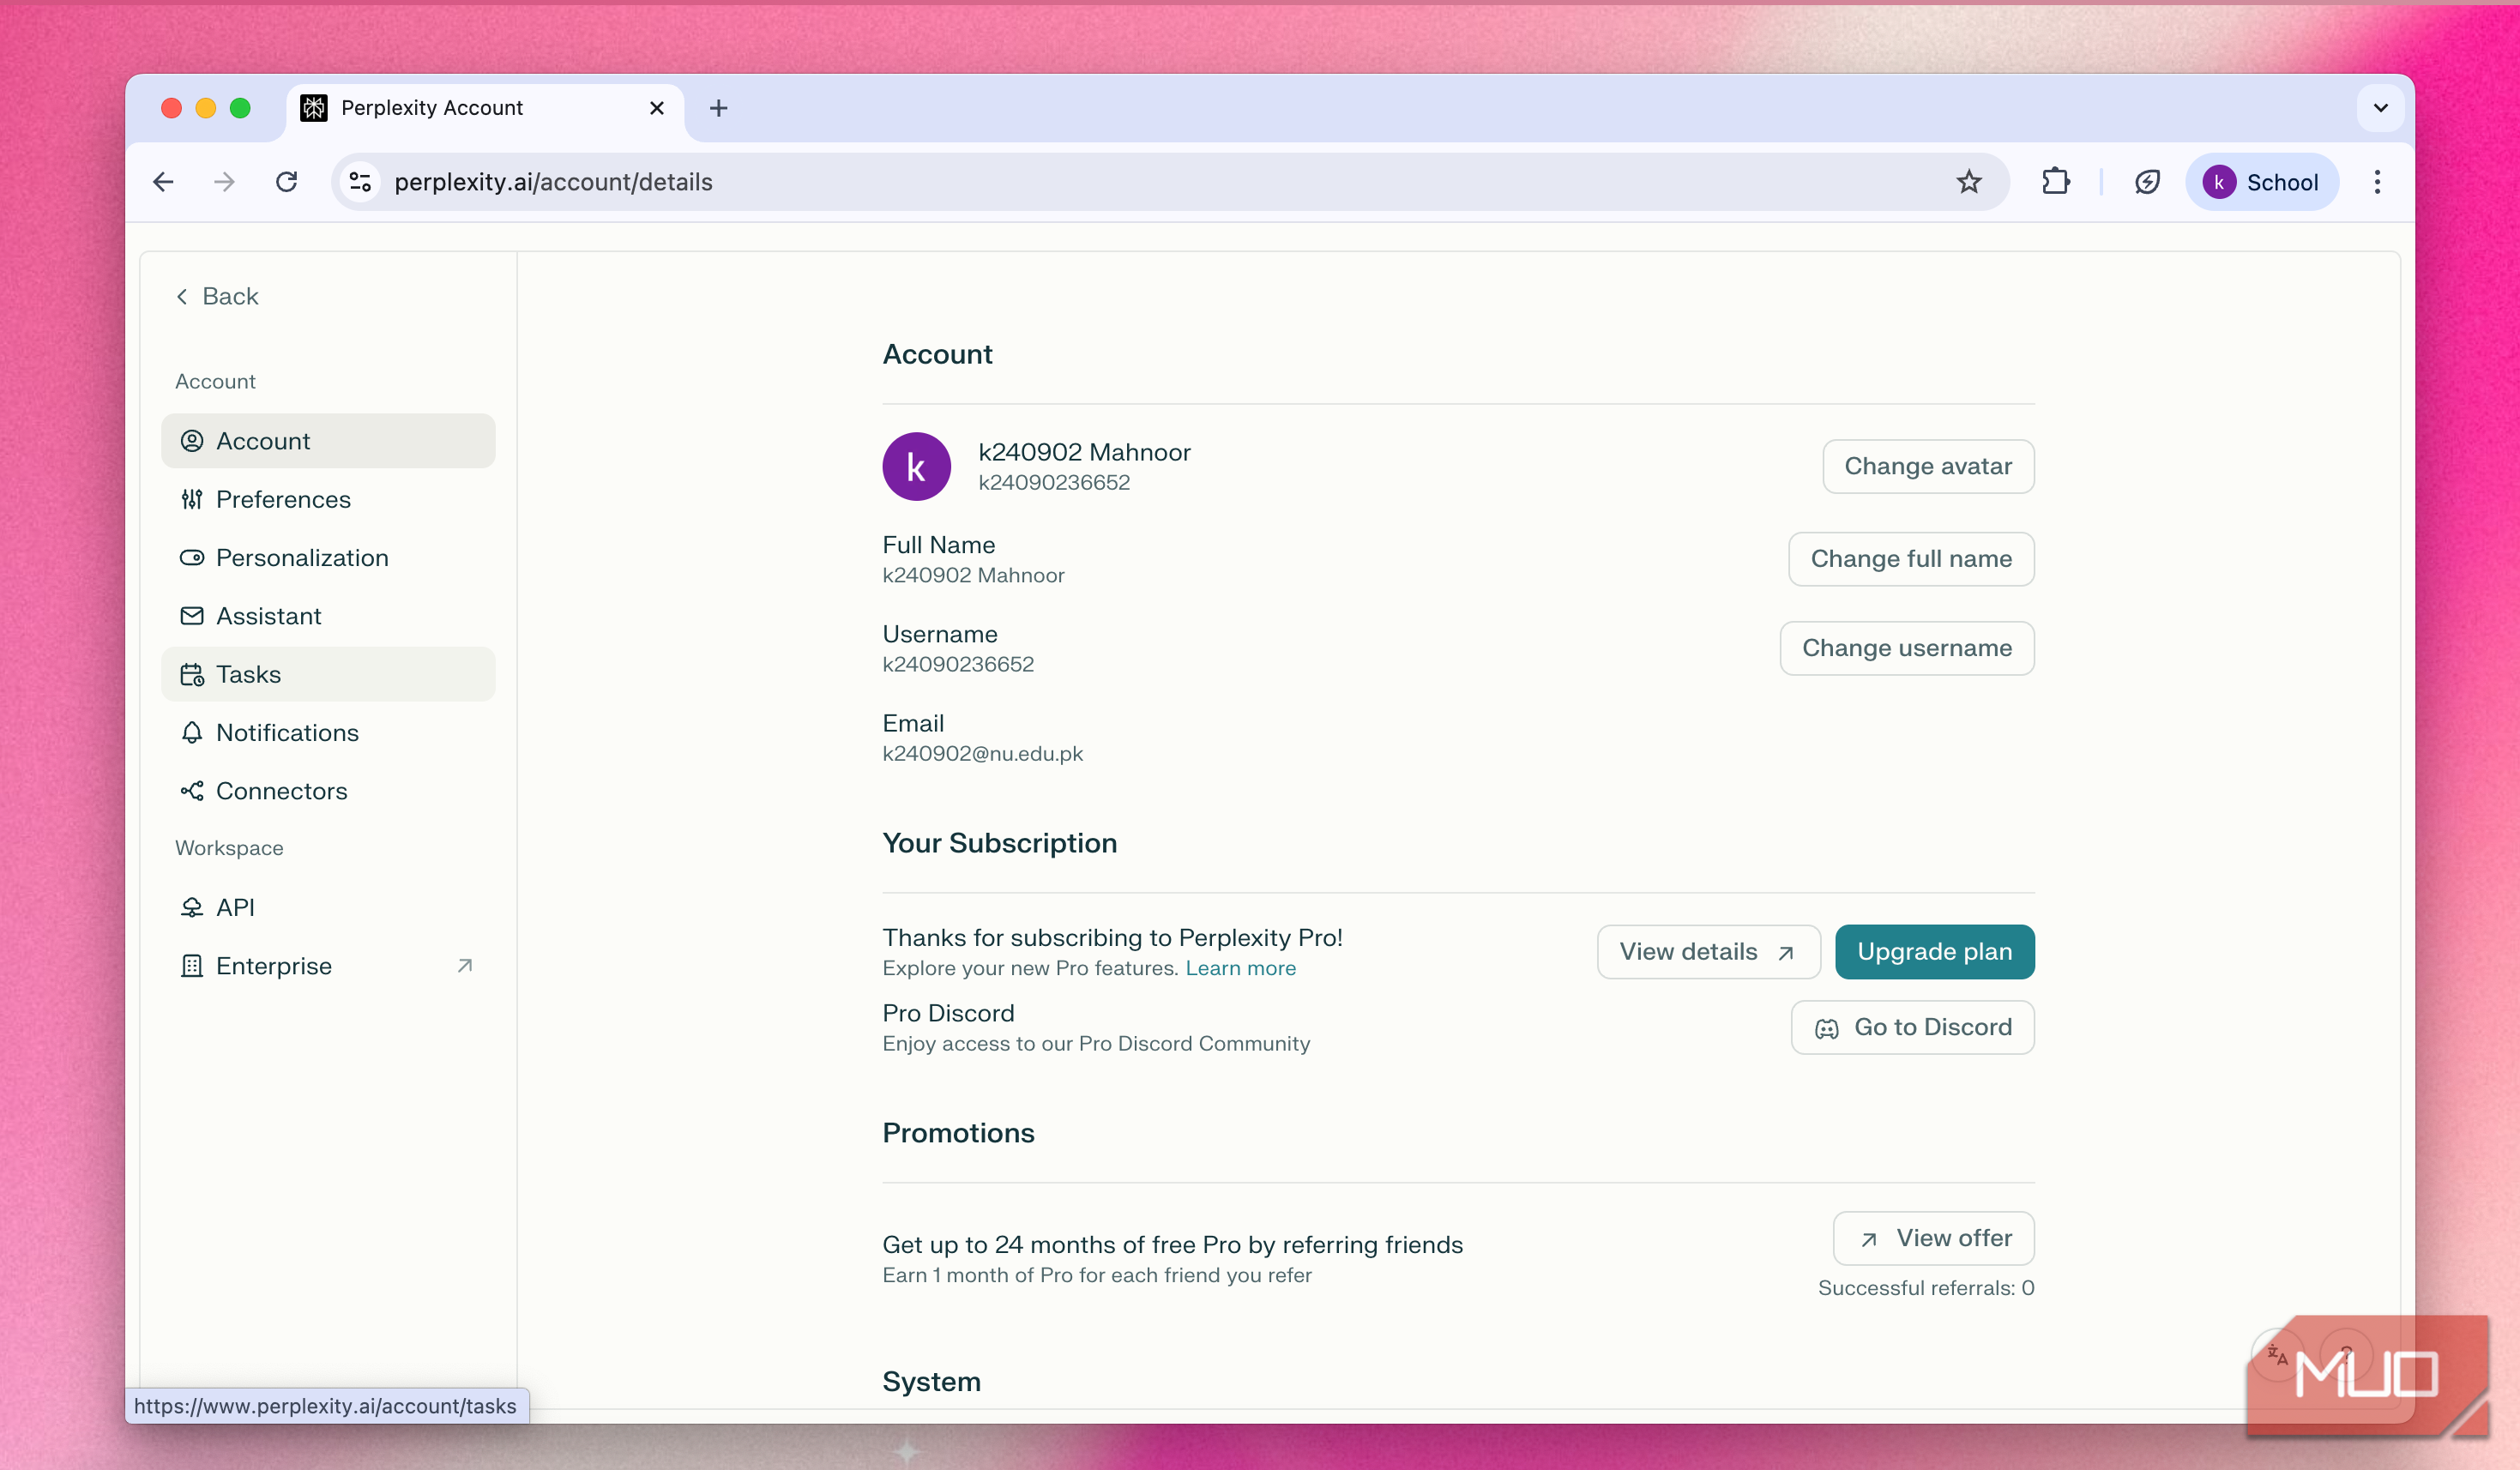Close the Perplexity Account tab

click(656, 108)
